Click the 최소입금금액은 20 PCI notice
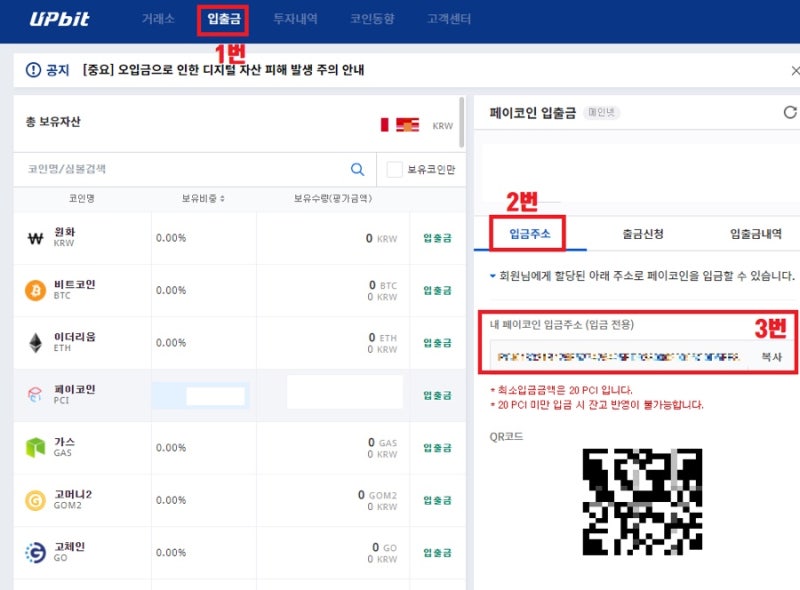This screenshot has height=590, width=800. tap(561, 390)
